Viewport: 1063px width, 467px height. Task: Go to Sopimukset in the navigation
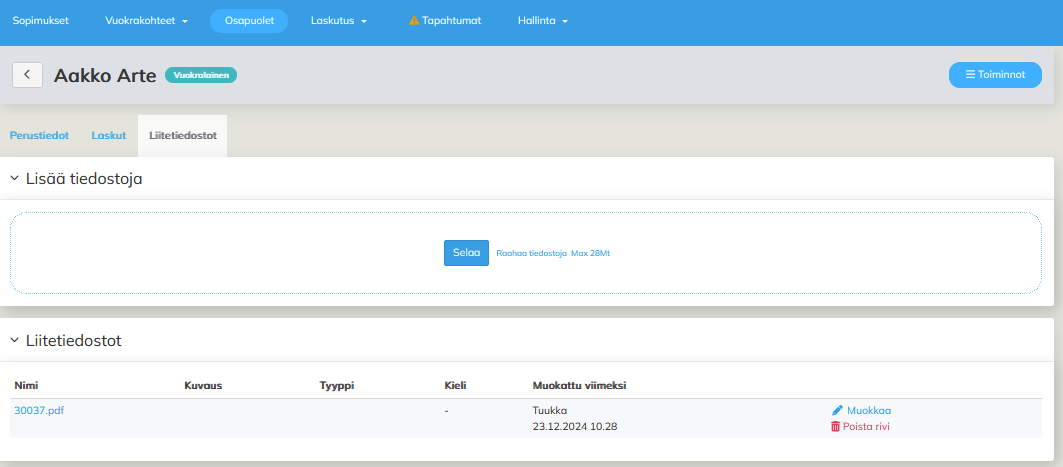coord(40,21)
